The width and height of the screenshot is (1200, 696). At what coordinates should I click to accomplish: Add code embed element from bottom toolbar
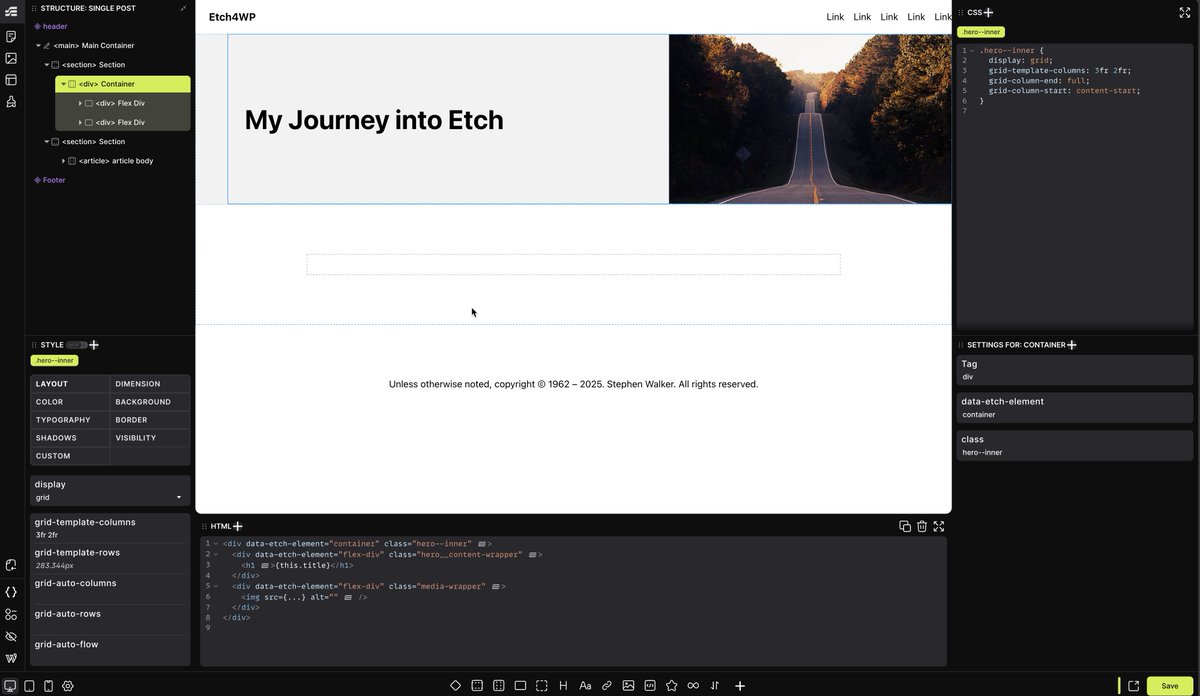[650, 686]
